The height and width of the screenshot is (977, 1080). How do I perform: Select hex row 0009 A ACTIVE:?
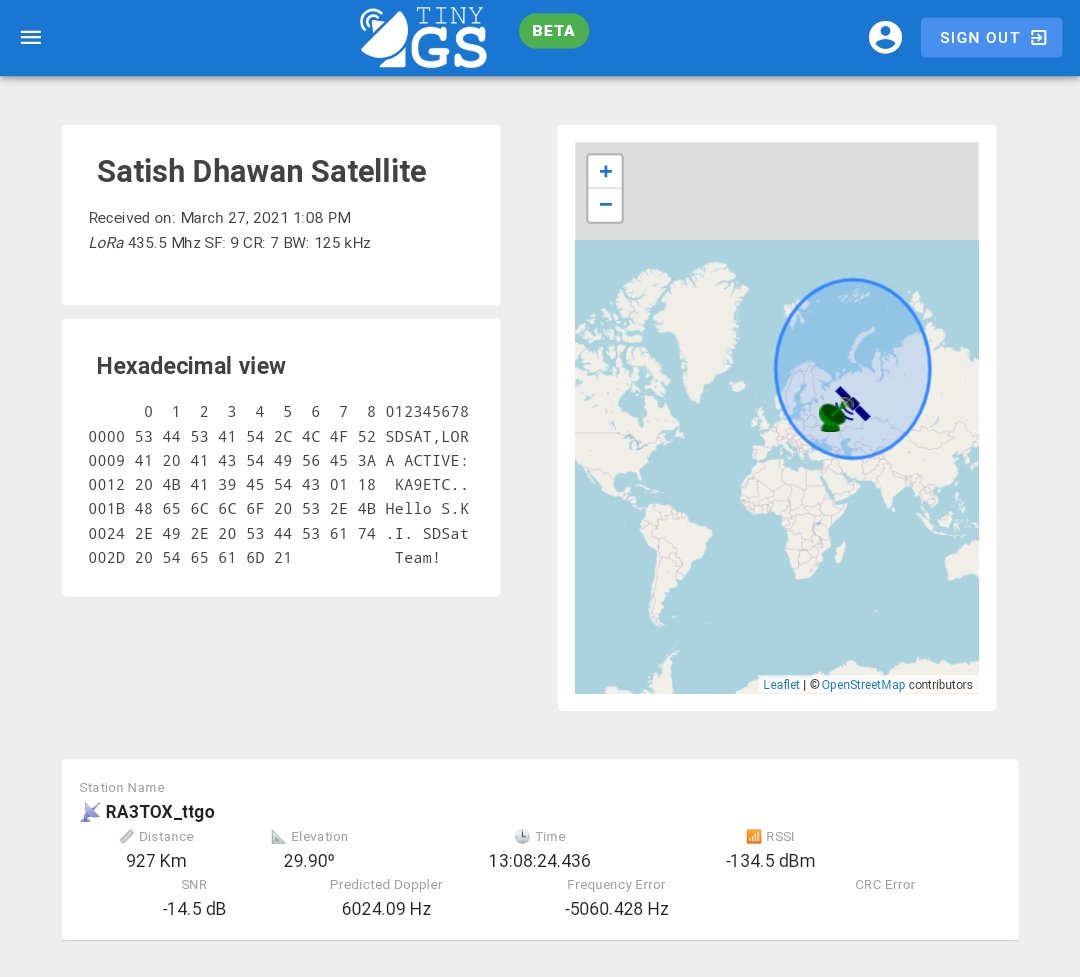[x=278, y=461]
